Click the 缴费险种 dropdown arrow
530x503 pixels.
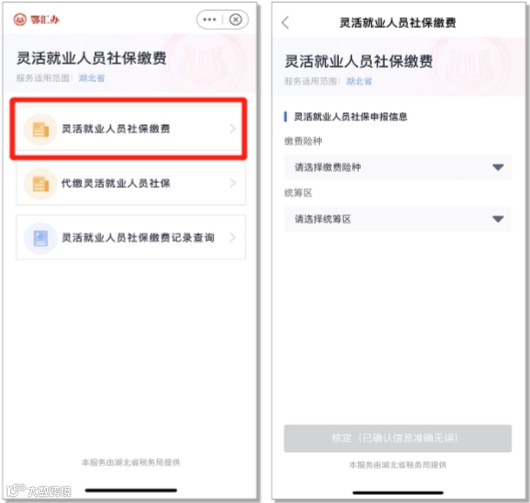[x=498, y=167]
